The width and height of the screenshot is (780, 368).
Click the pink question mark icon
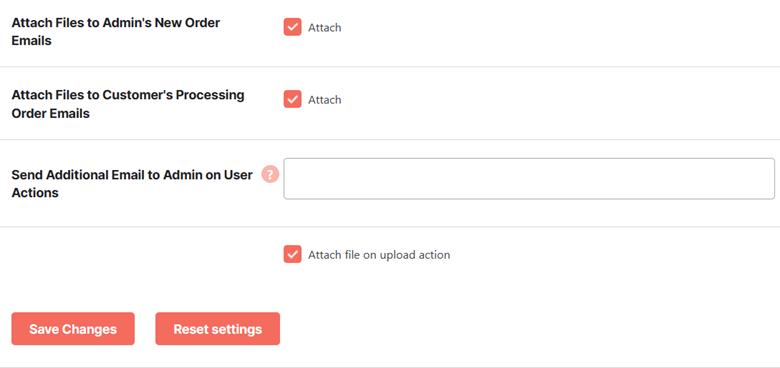tap(270, 175)
